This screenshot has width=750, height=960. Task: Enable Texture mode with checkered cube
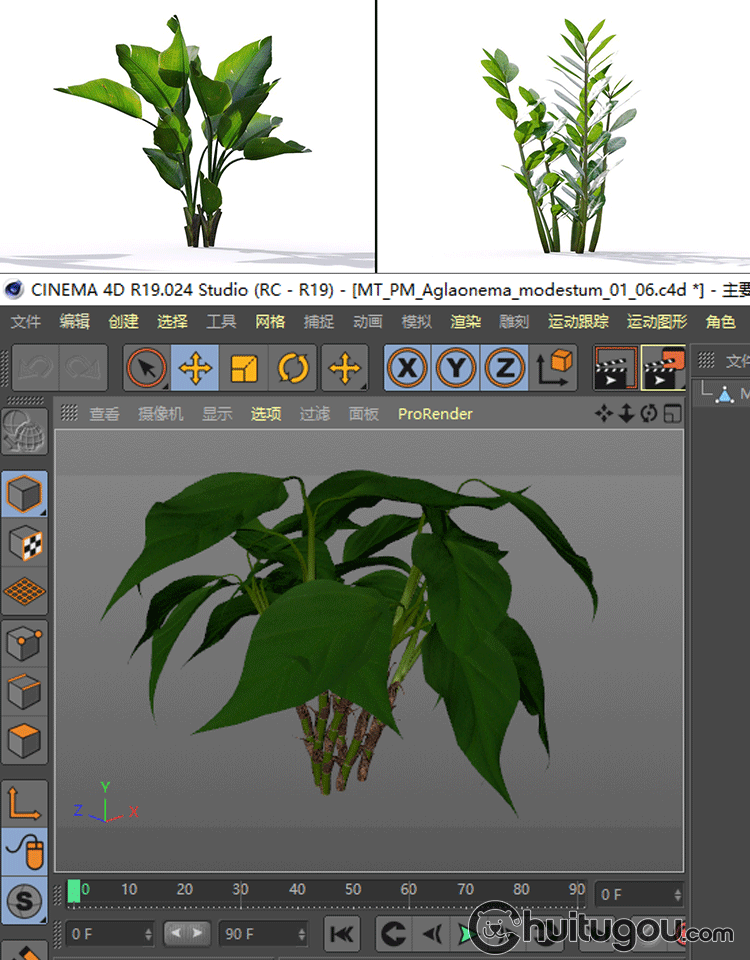click(x=25, y=543)
